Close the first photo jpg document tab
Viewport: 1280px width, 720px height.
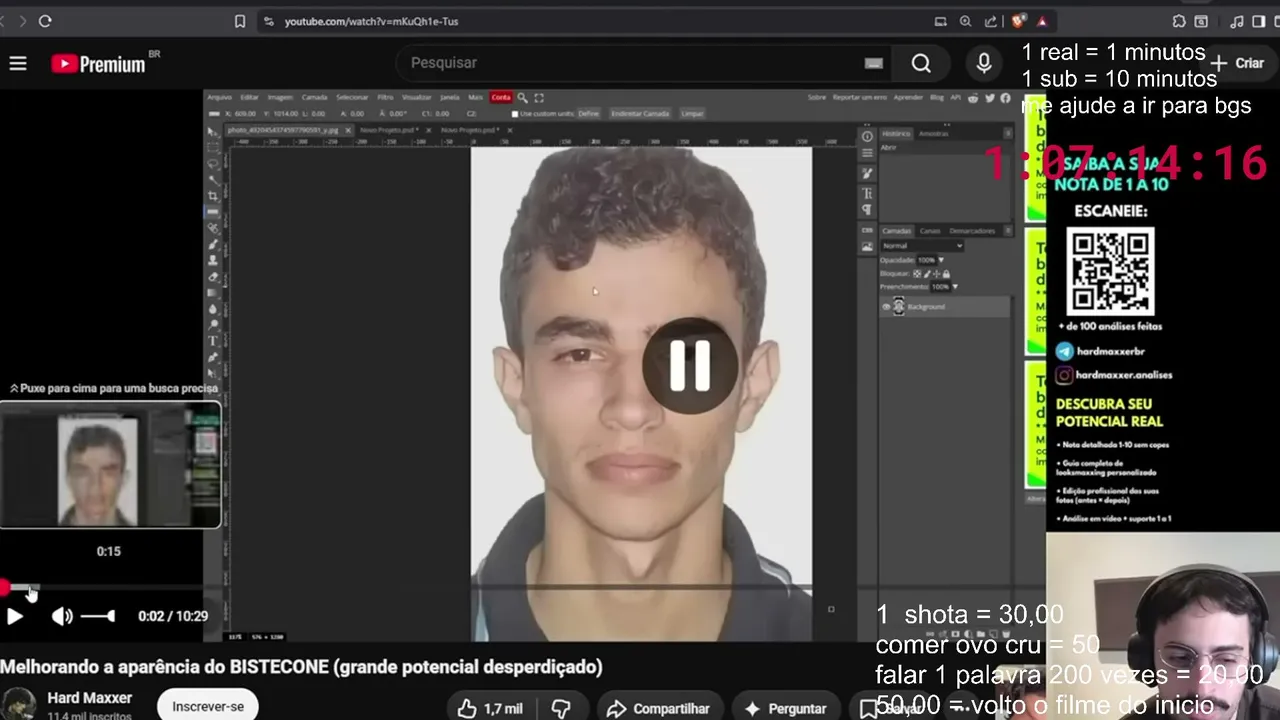348,130
